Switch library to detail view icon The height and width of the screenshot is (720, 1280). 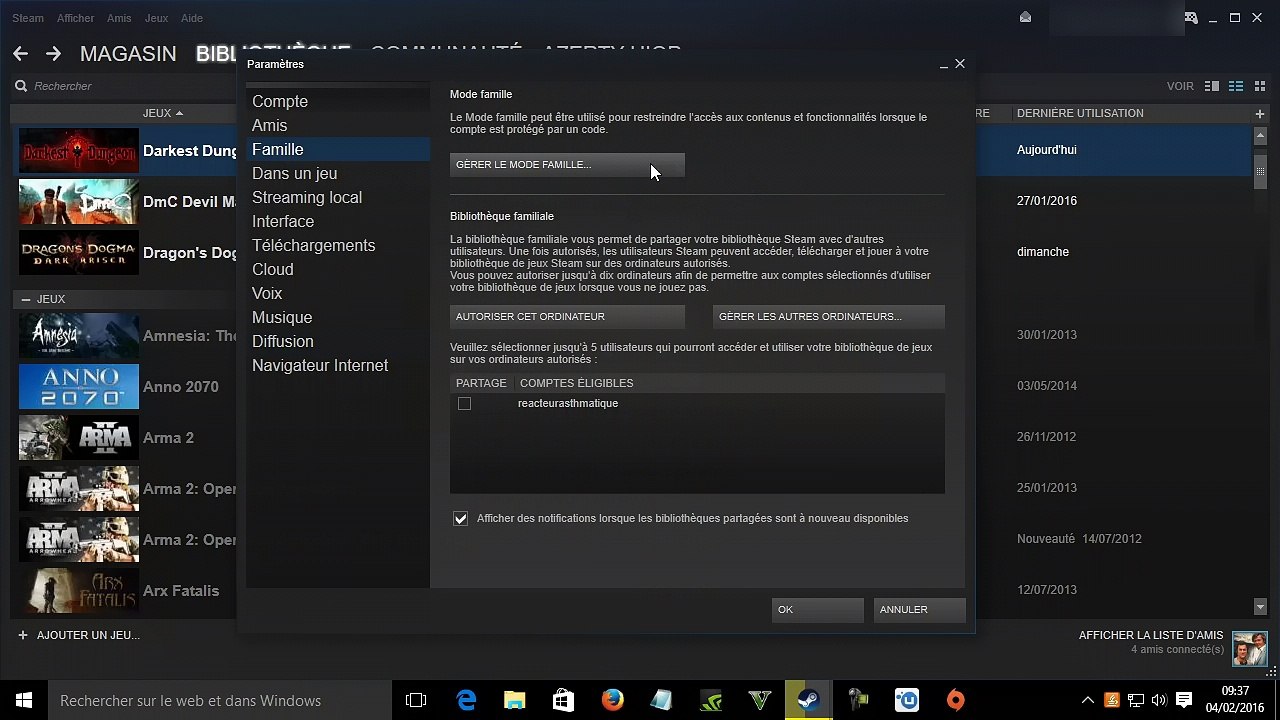pyautogui.click(x=1212, y=86)
